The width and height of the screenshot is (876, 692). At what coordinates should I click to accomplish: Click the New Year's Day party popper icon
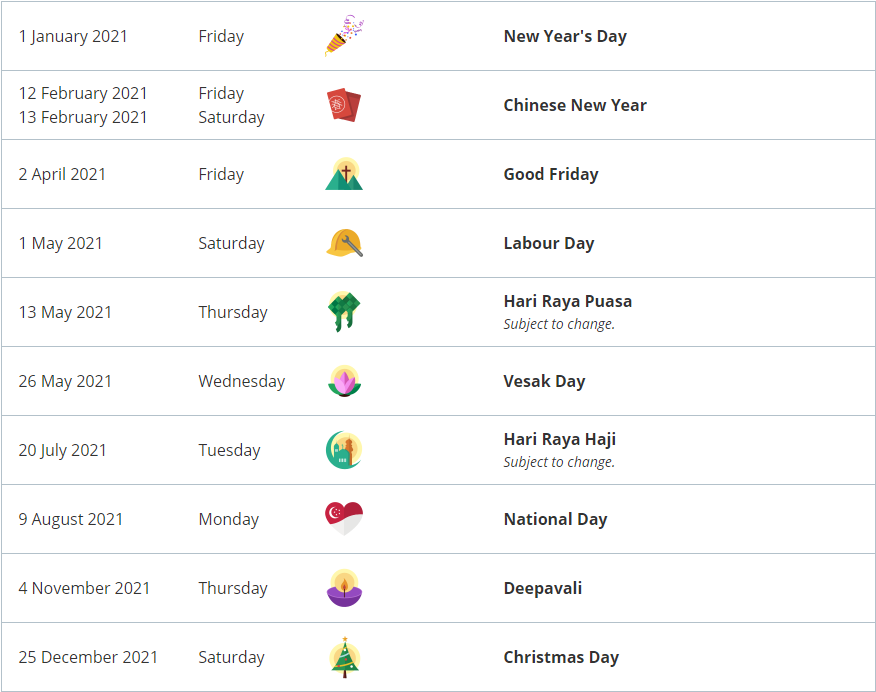(x=344, y=36)
